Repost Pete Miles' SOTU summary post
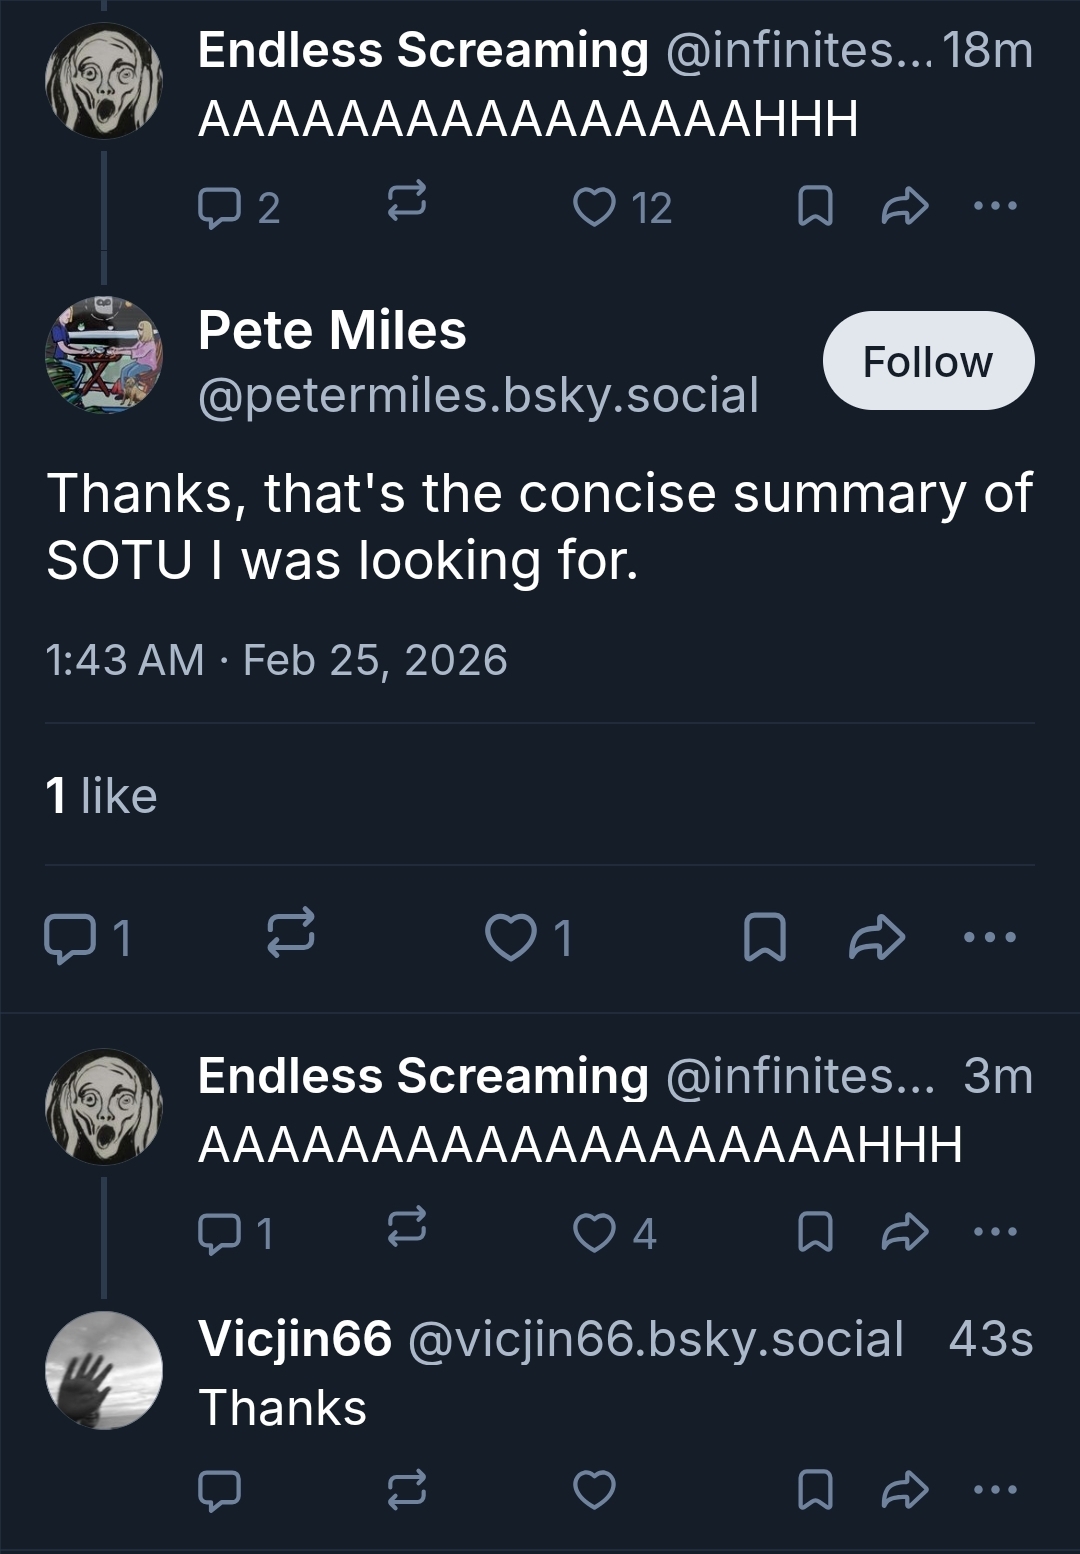Image resolution: width=1080 pixels, height=1554 pixels. click(x=291, y=938)
